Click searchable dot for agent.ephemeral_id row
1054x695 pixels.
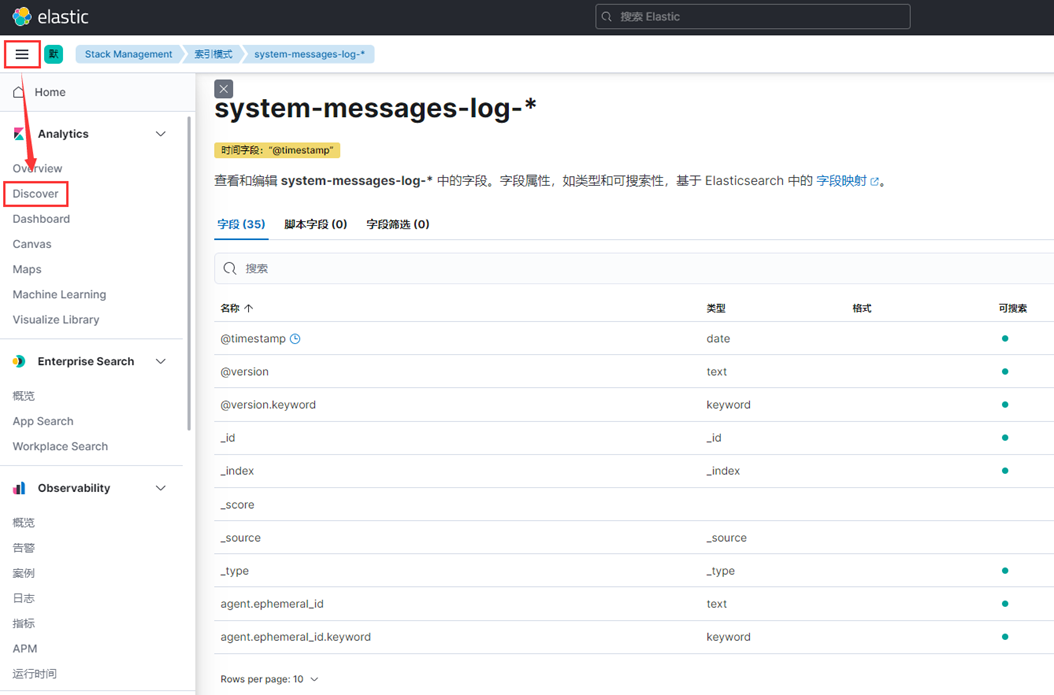1005,604
